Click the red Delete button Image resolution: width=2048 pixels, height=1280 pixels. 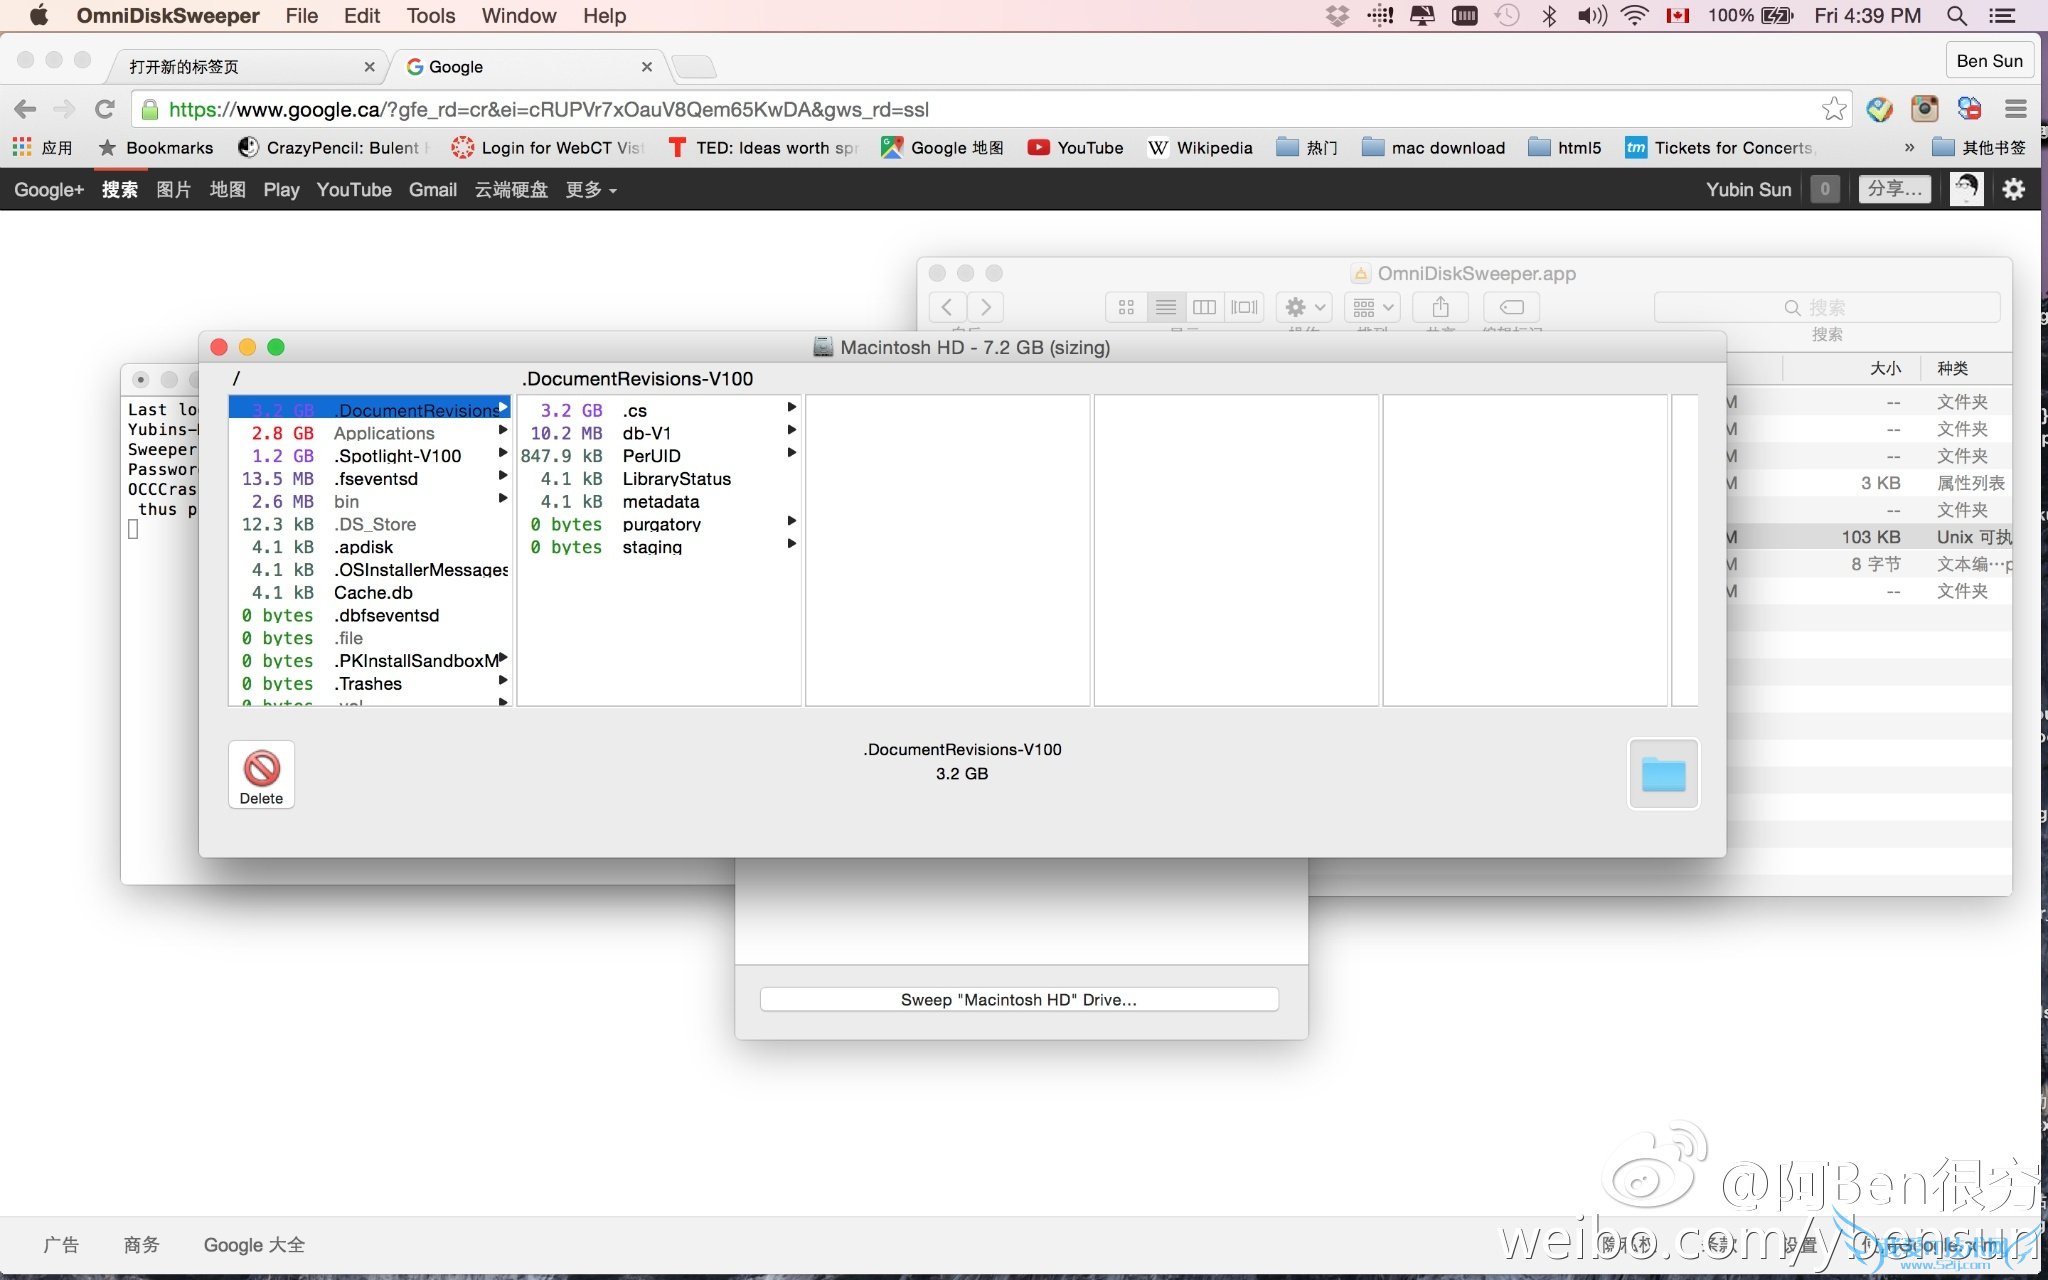(x=261, y=774)
